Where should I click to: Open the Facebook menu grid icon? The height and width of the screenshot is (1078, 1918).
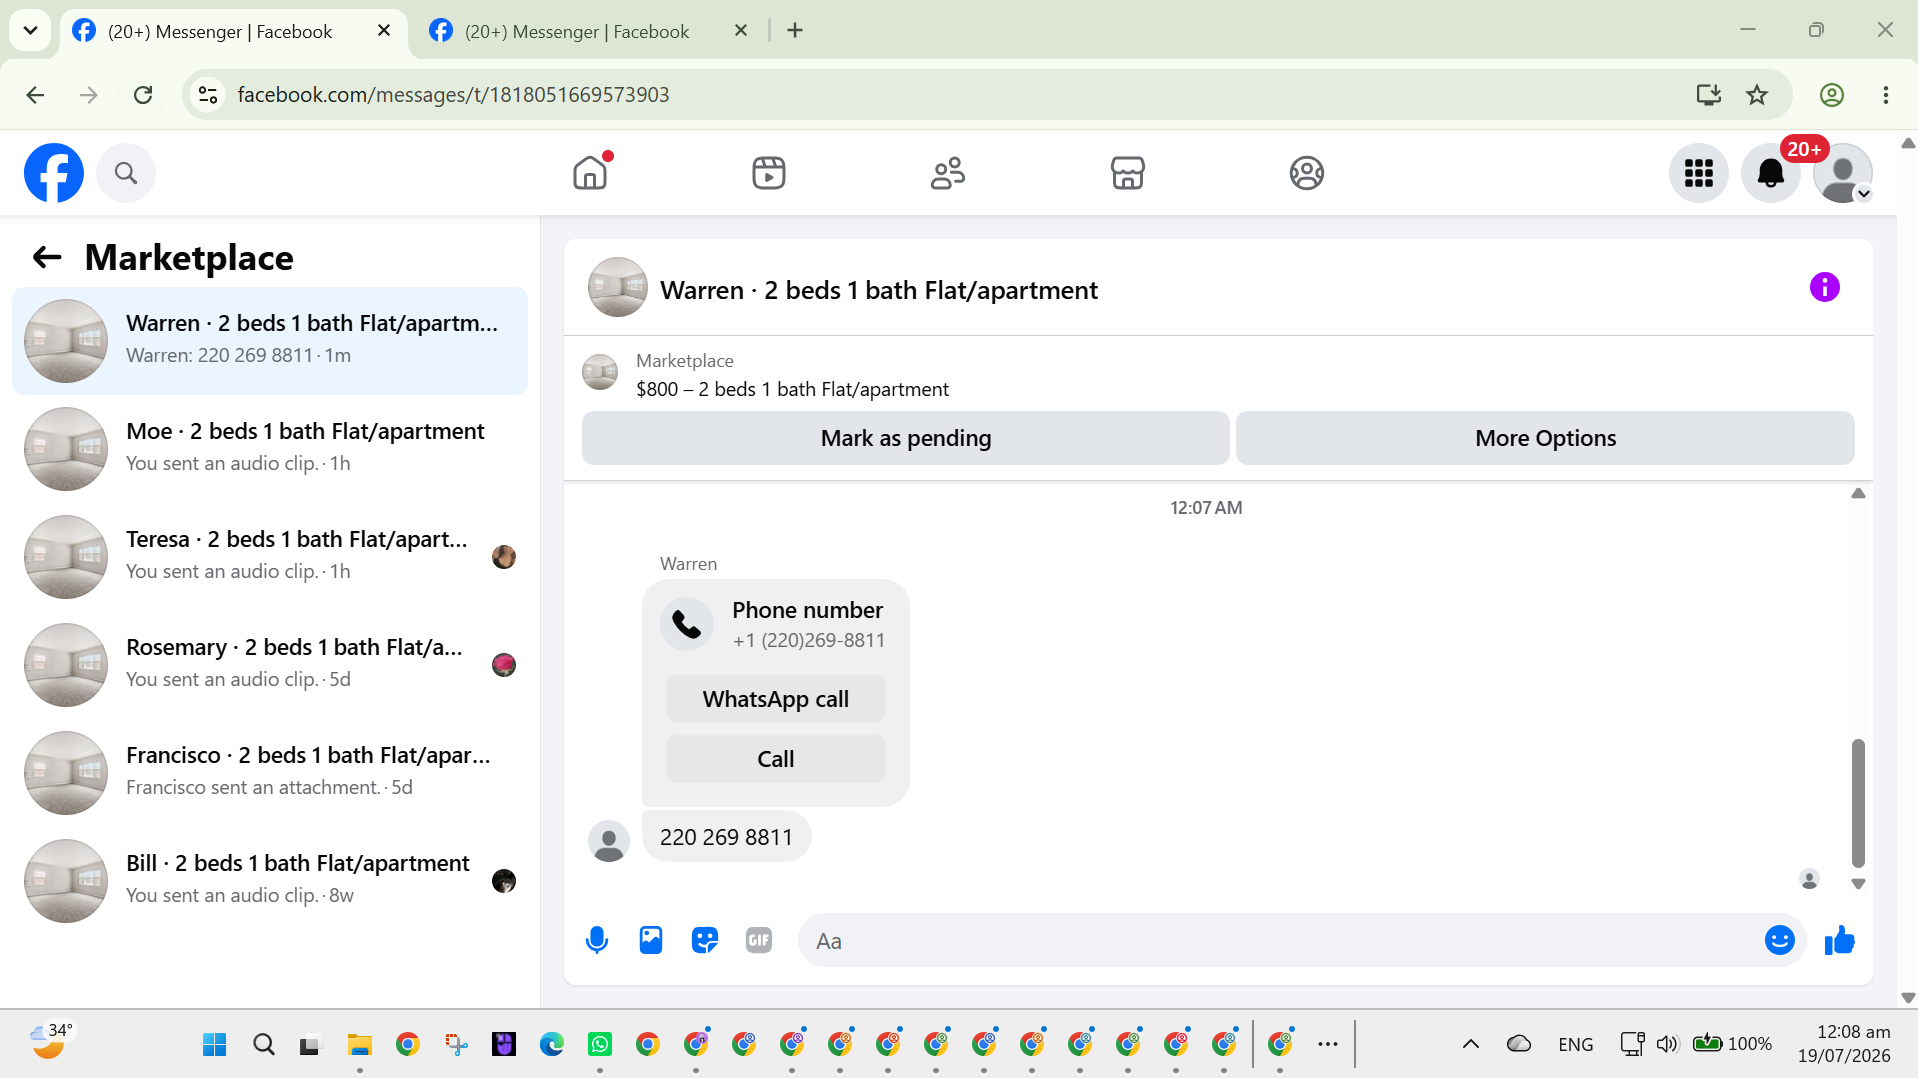point(1698,173)
